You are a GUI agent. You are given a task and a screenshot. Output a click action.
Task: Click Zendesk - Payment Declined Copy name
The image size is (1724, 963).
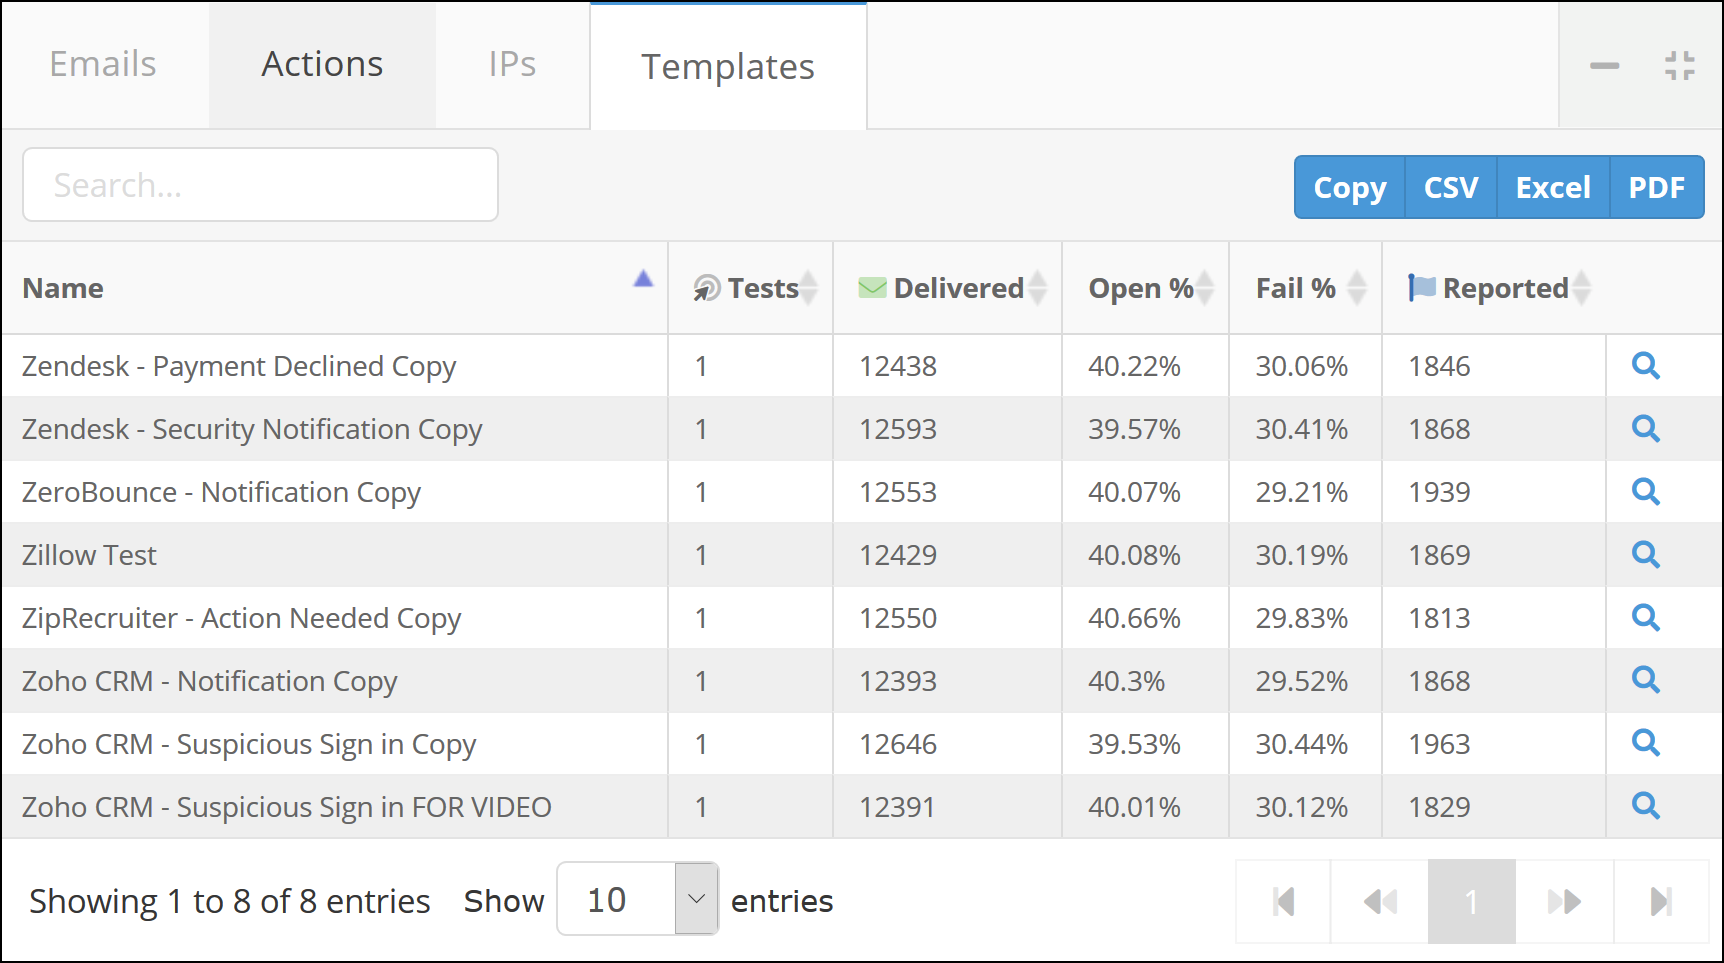tap(239, 367)
